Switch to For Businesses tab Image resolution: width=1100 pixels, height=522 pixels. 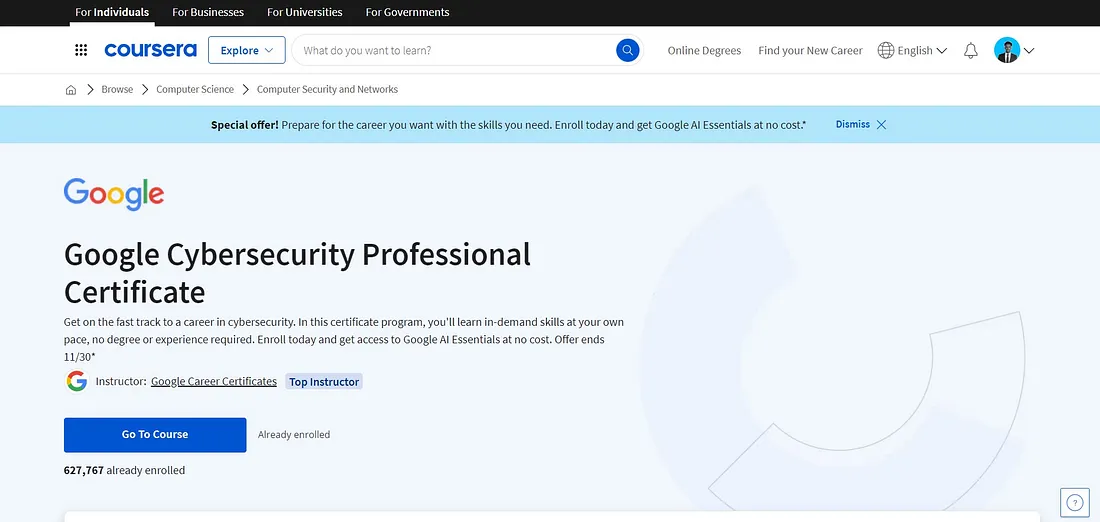pos(208,12)
